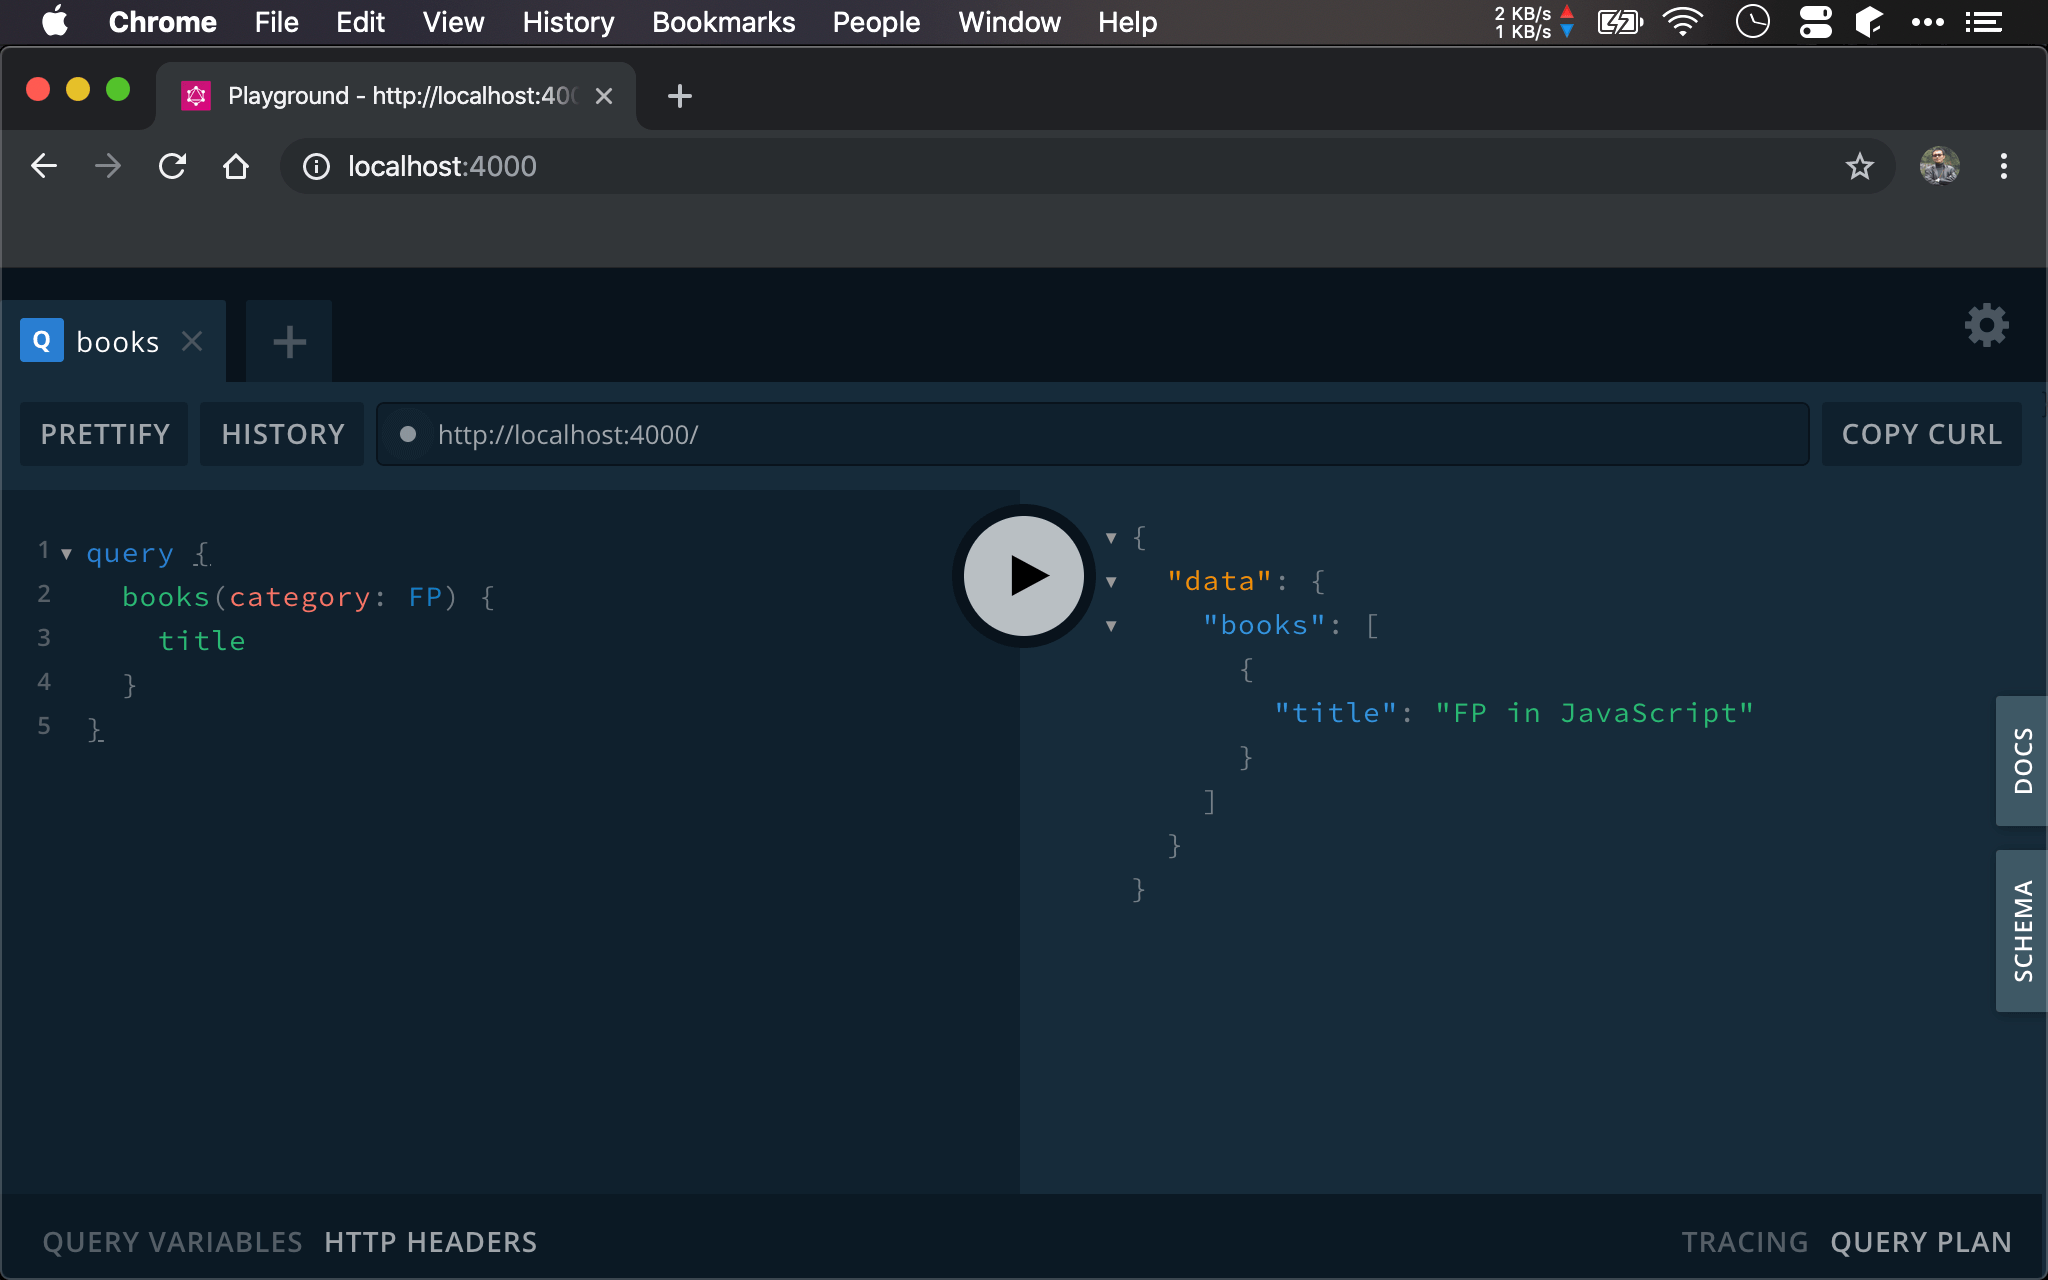Open QUERY VARIABLES panel
The width and height of the screenshot is (2048, 1280).
(170, 1240)
